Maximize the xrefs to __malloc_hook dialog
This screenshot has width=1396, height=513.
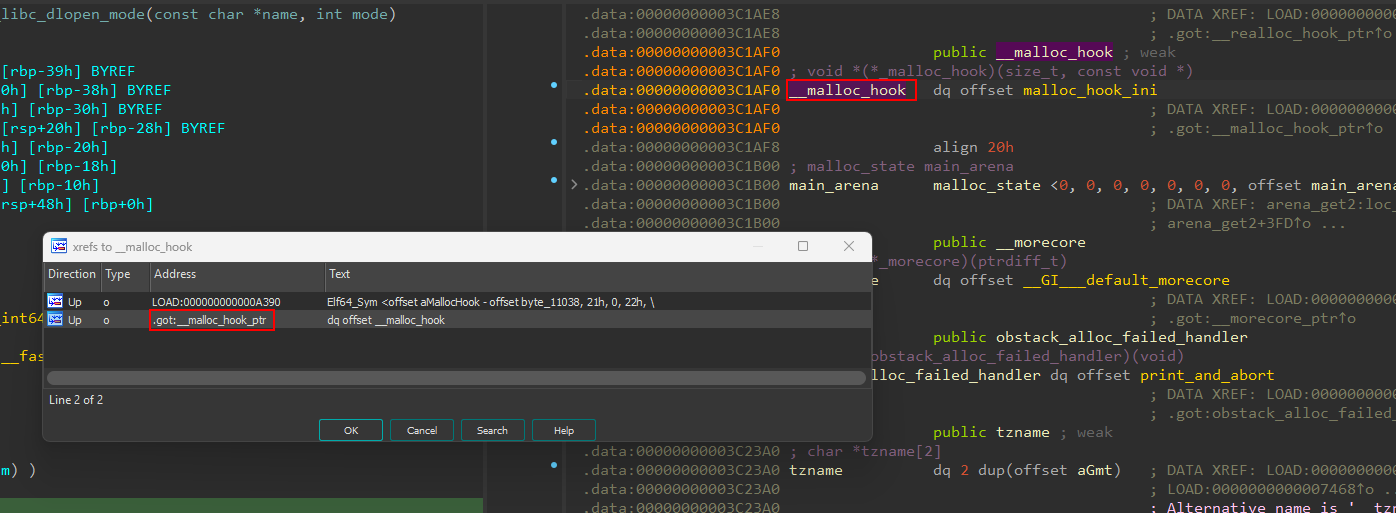coord(802,246)
